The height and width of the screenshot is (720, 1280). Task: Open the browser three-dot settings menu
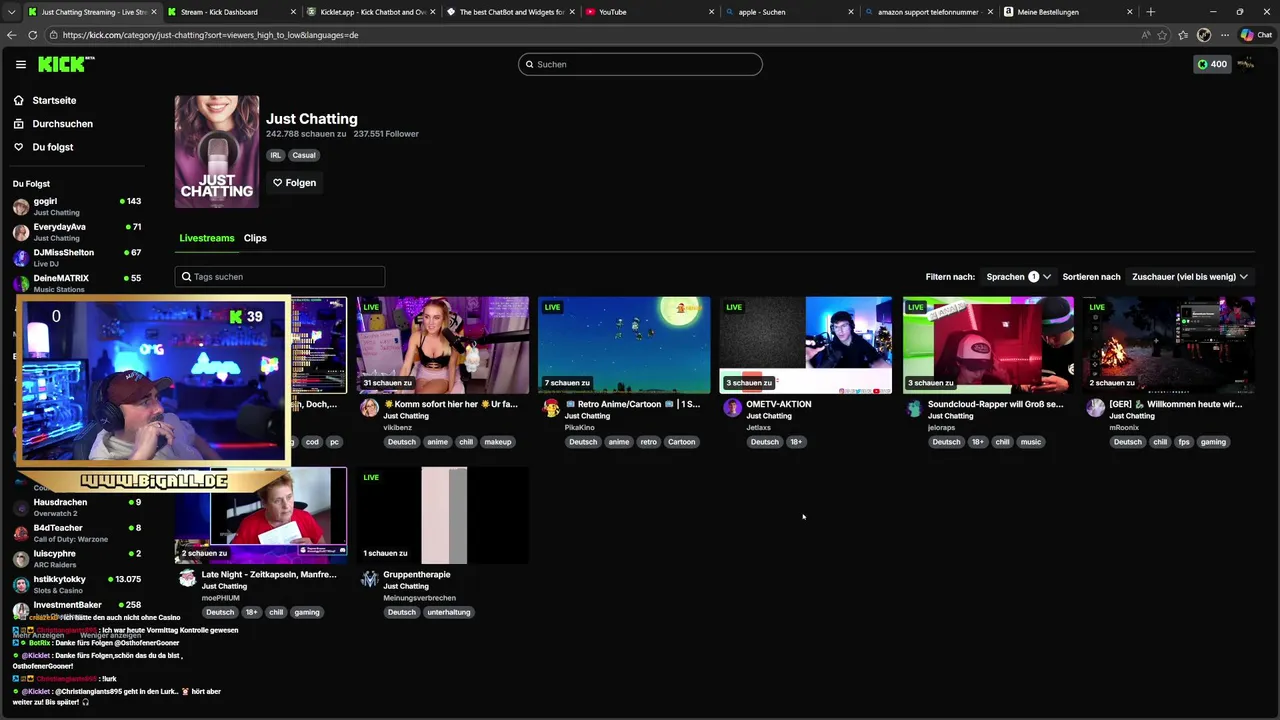1225,35
